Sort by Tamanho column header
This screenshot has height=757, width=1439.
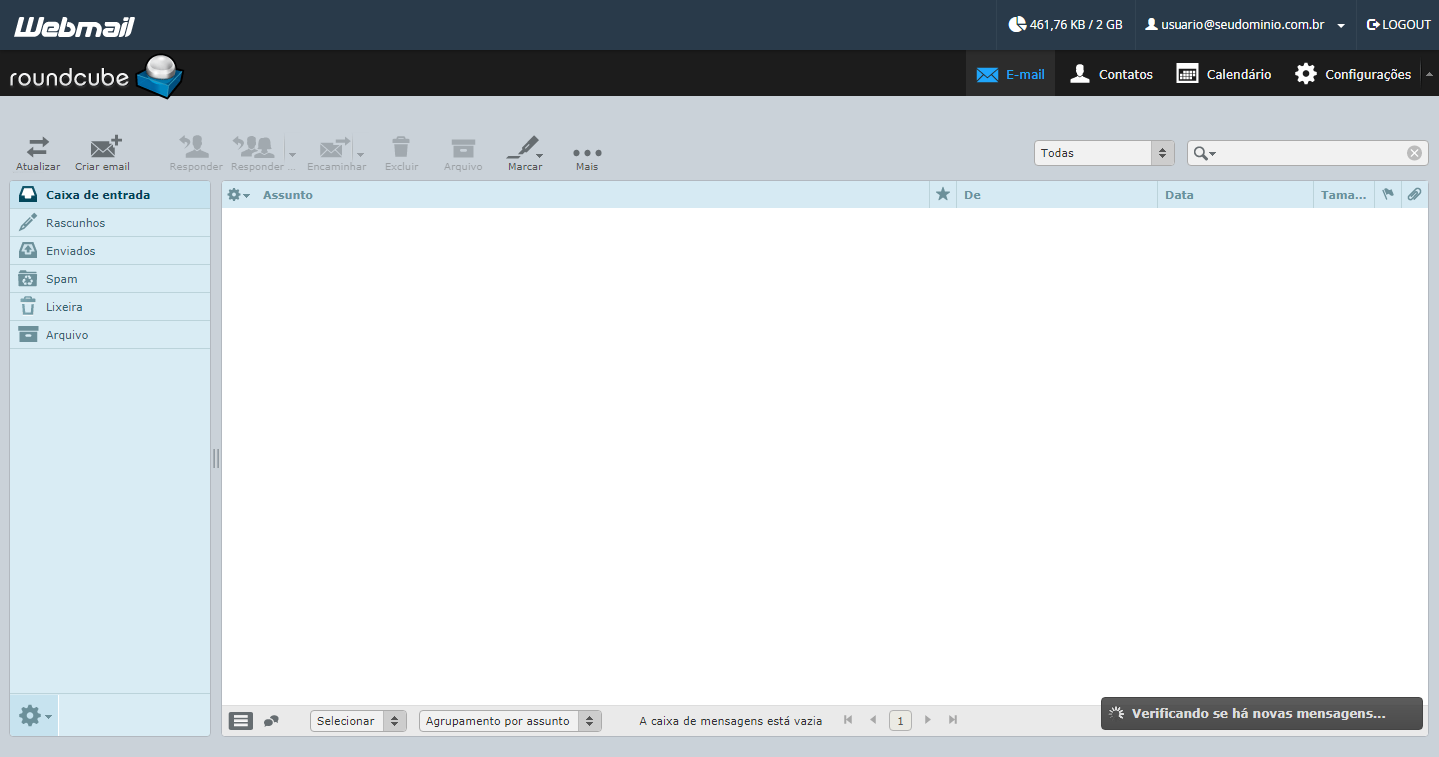[x=1343, y=195]
